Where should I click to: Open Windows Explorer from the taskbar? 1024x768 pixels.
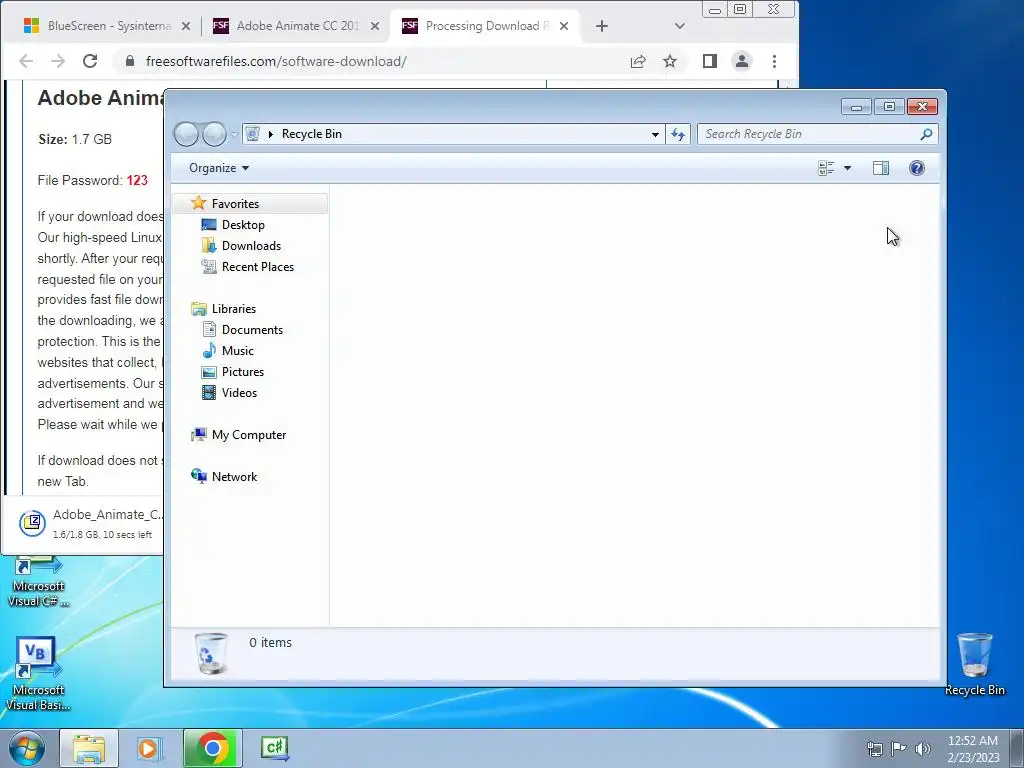(x=89, y=748)
